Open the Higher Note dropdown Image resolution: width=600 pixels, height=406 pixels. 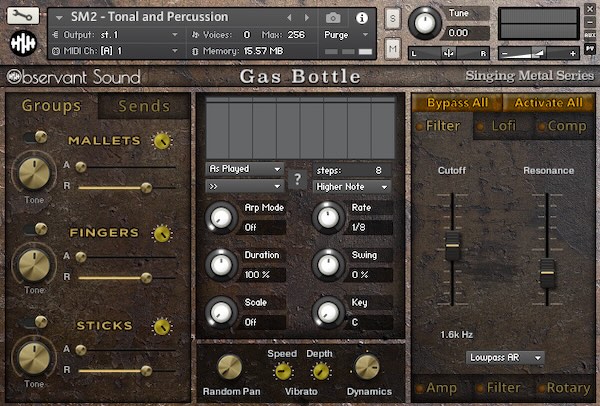point(352,187)
